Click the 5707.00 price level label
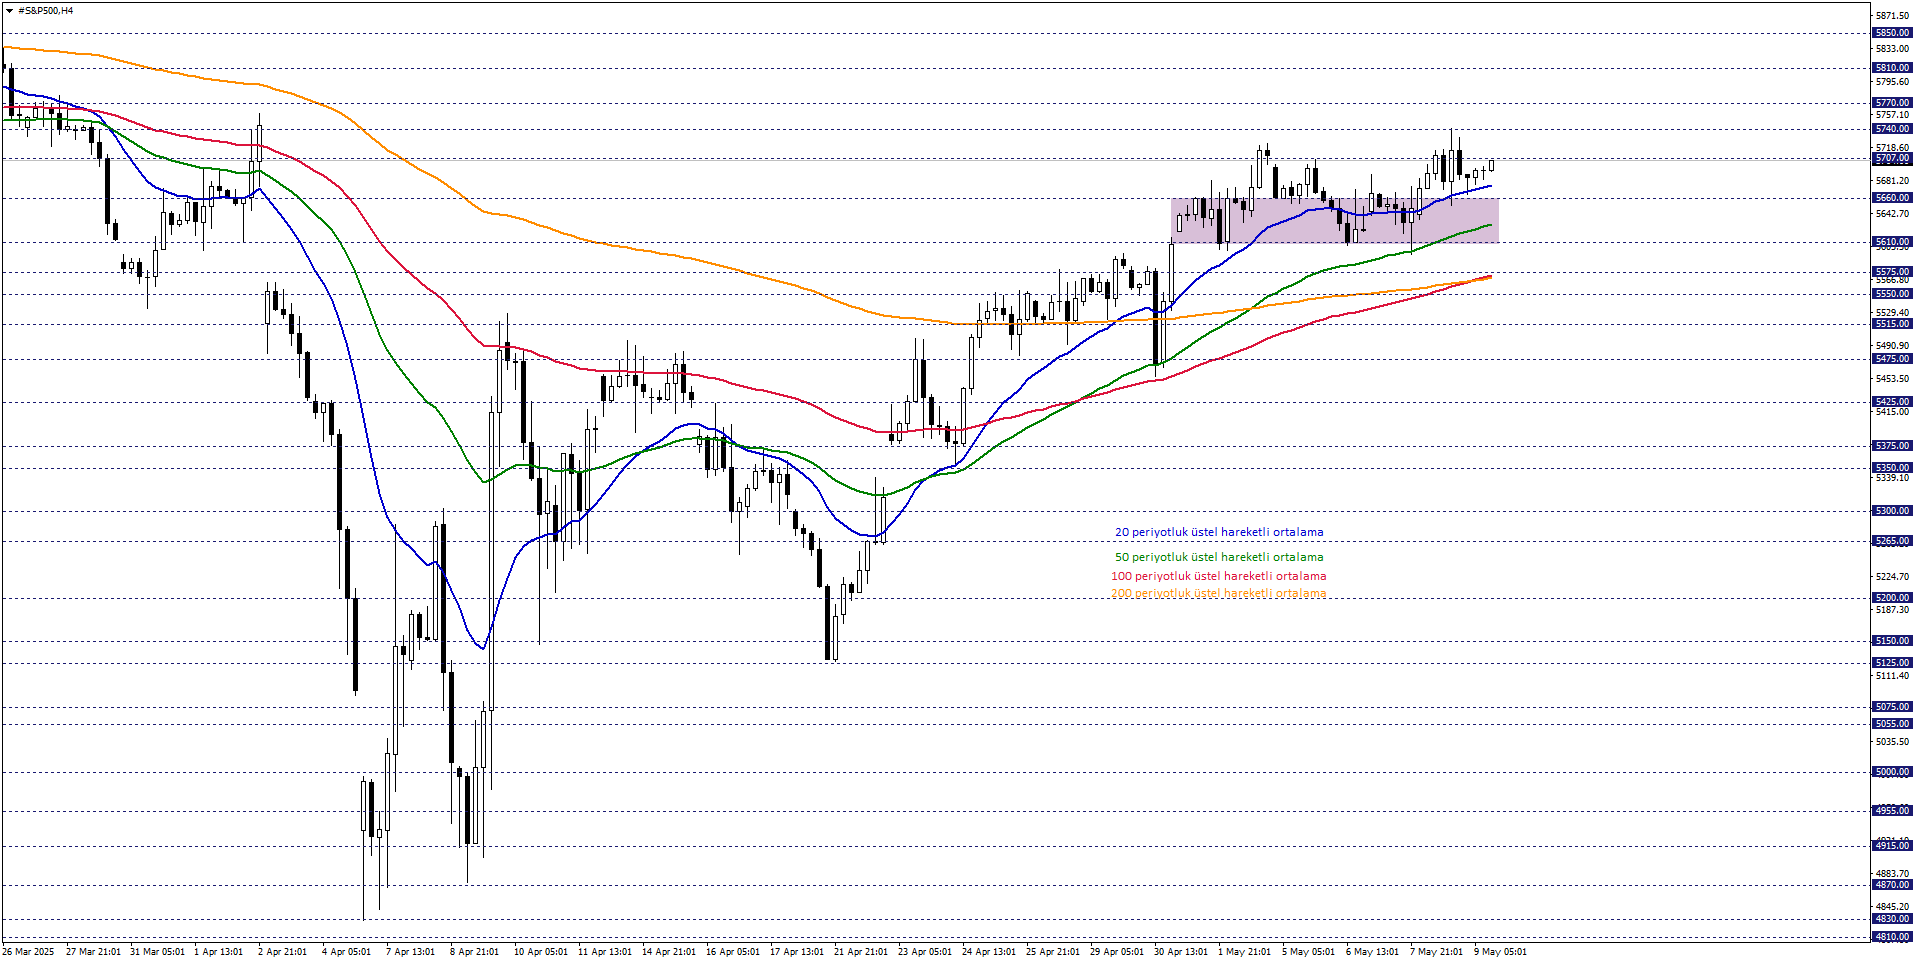1916x963 pixels. pyautogui.click(x=1892, y=159)
